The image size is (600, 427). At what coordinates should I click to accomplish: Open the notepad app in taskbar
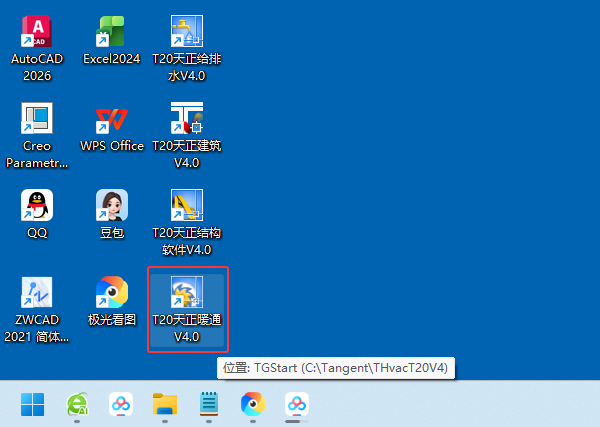(x=209, y=404)
